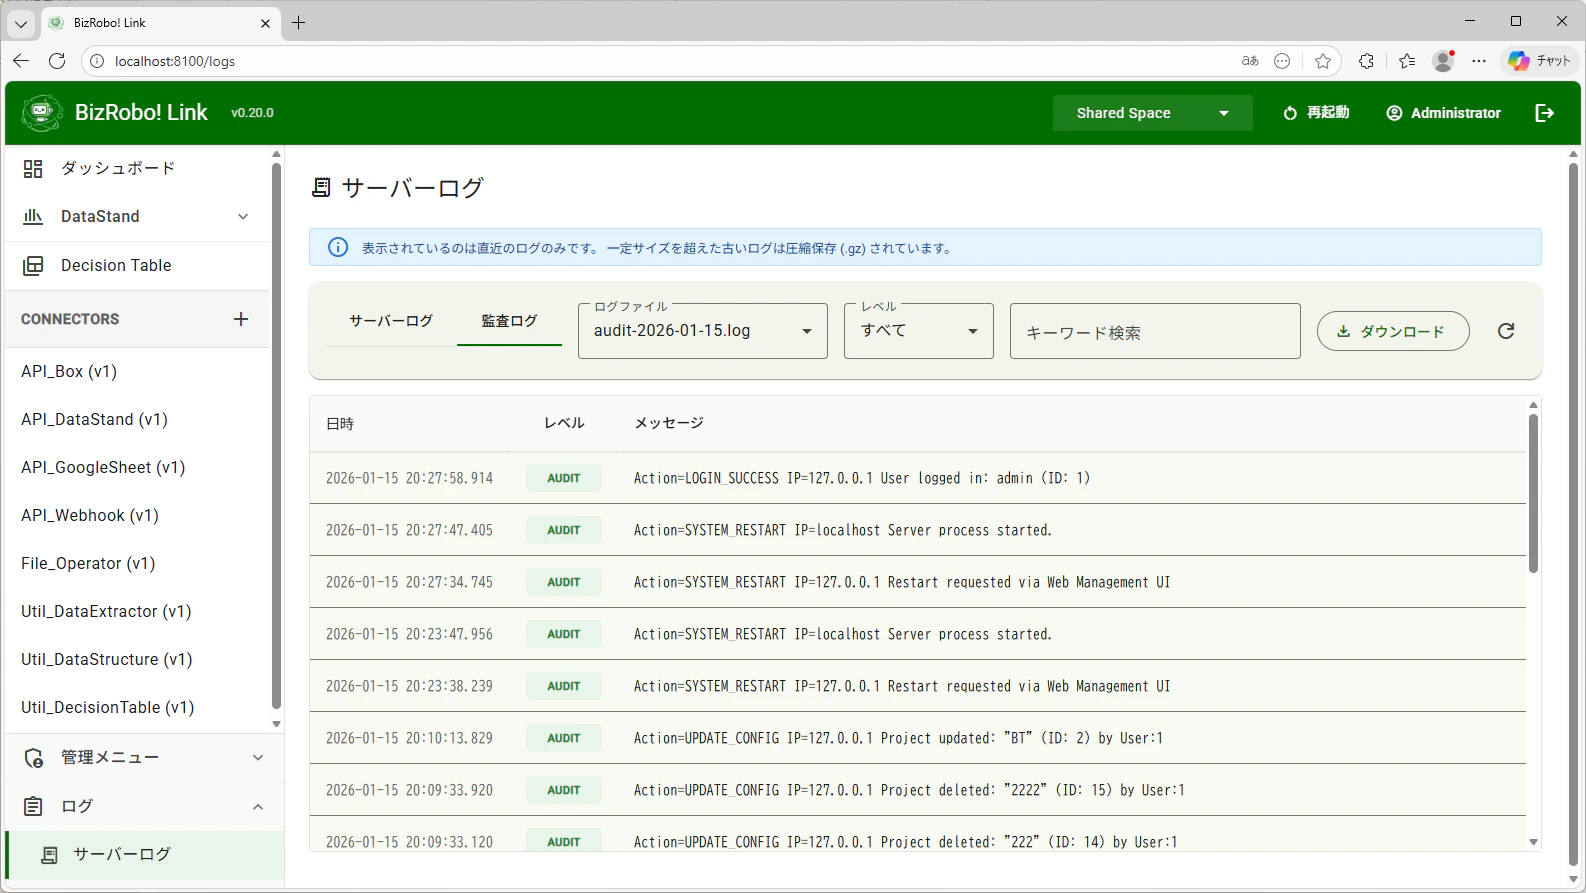The image size is (1586, 893).
Task: Click the log table vertical scrollbar
Action: tap(1533, 493)
